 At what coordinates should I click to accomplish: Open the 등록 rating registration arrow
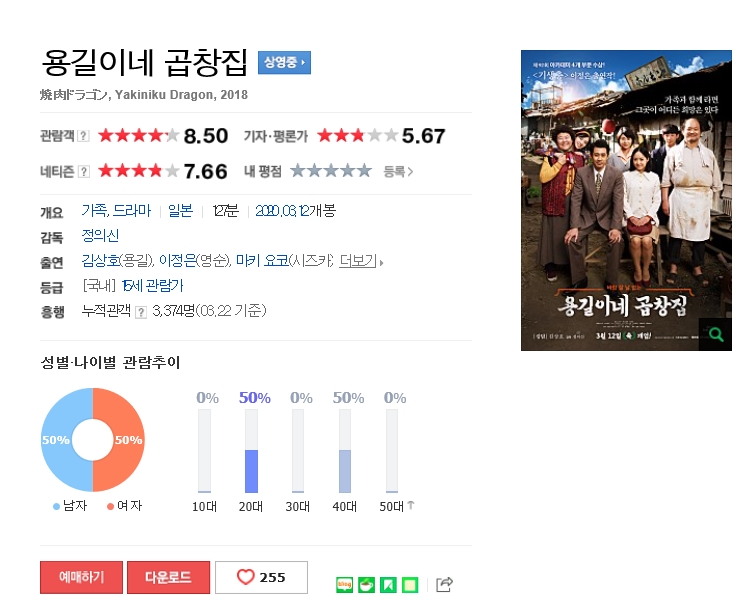[x=398, y=172]
